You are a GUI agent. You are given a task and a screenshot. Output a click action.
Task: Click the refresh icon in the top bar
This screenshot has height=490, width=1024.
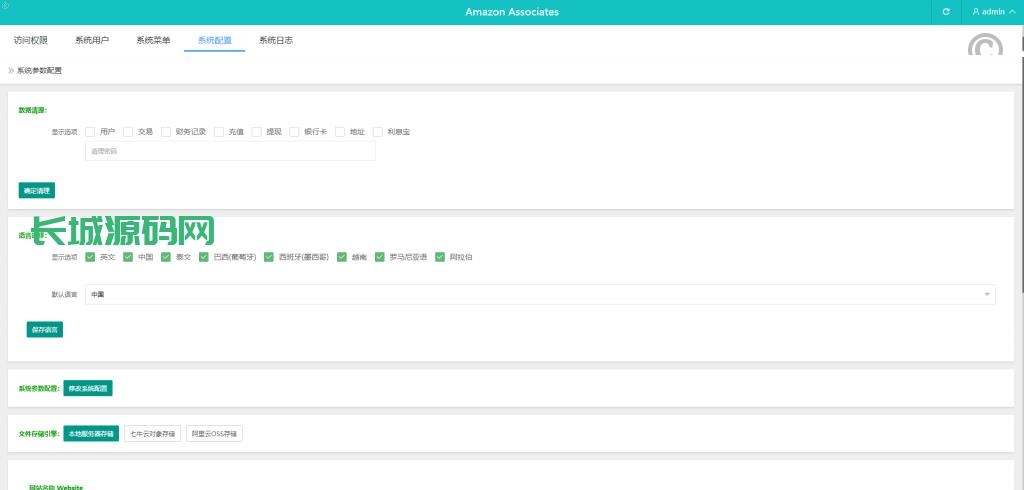coord(946,12)
